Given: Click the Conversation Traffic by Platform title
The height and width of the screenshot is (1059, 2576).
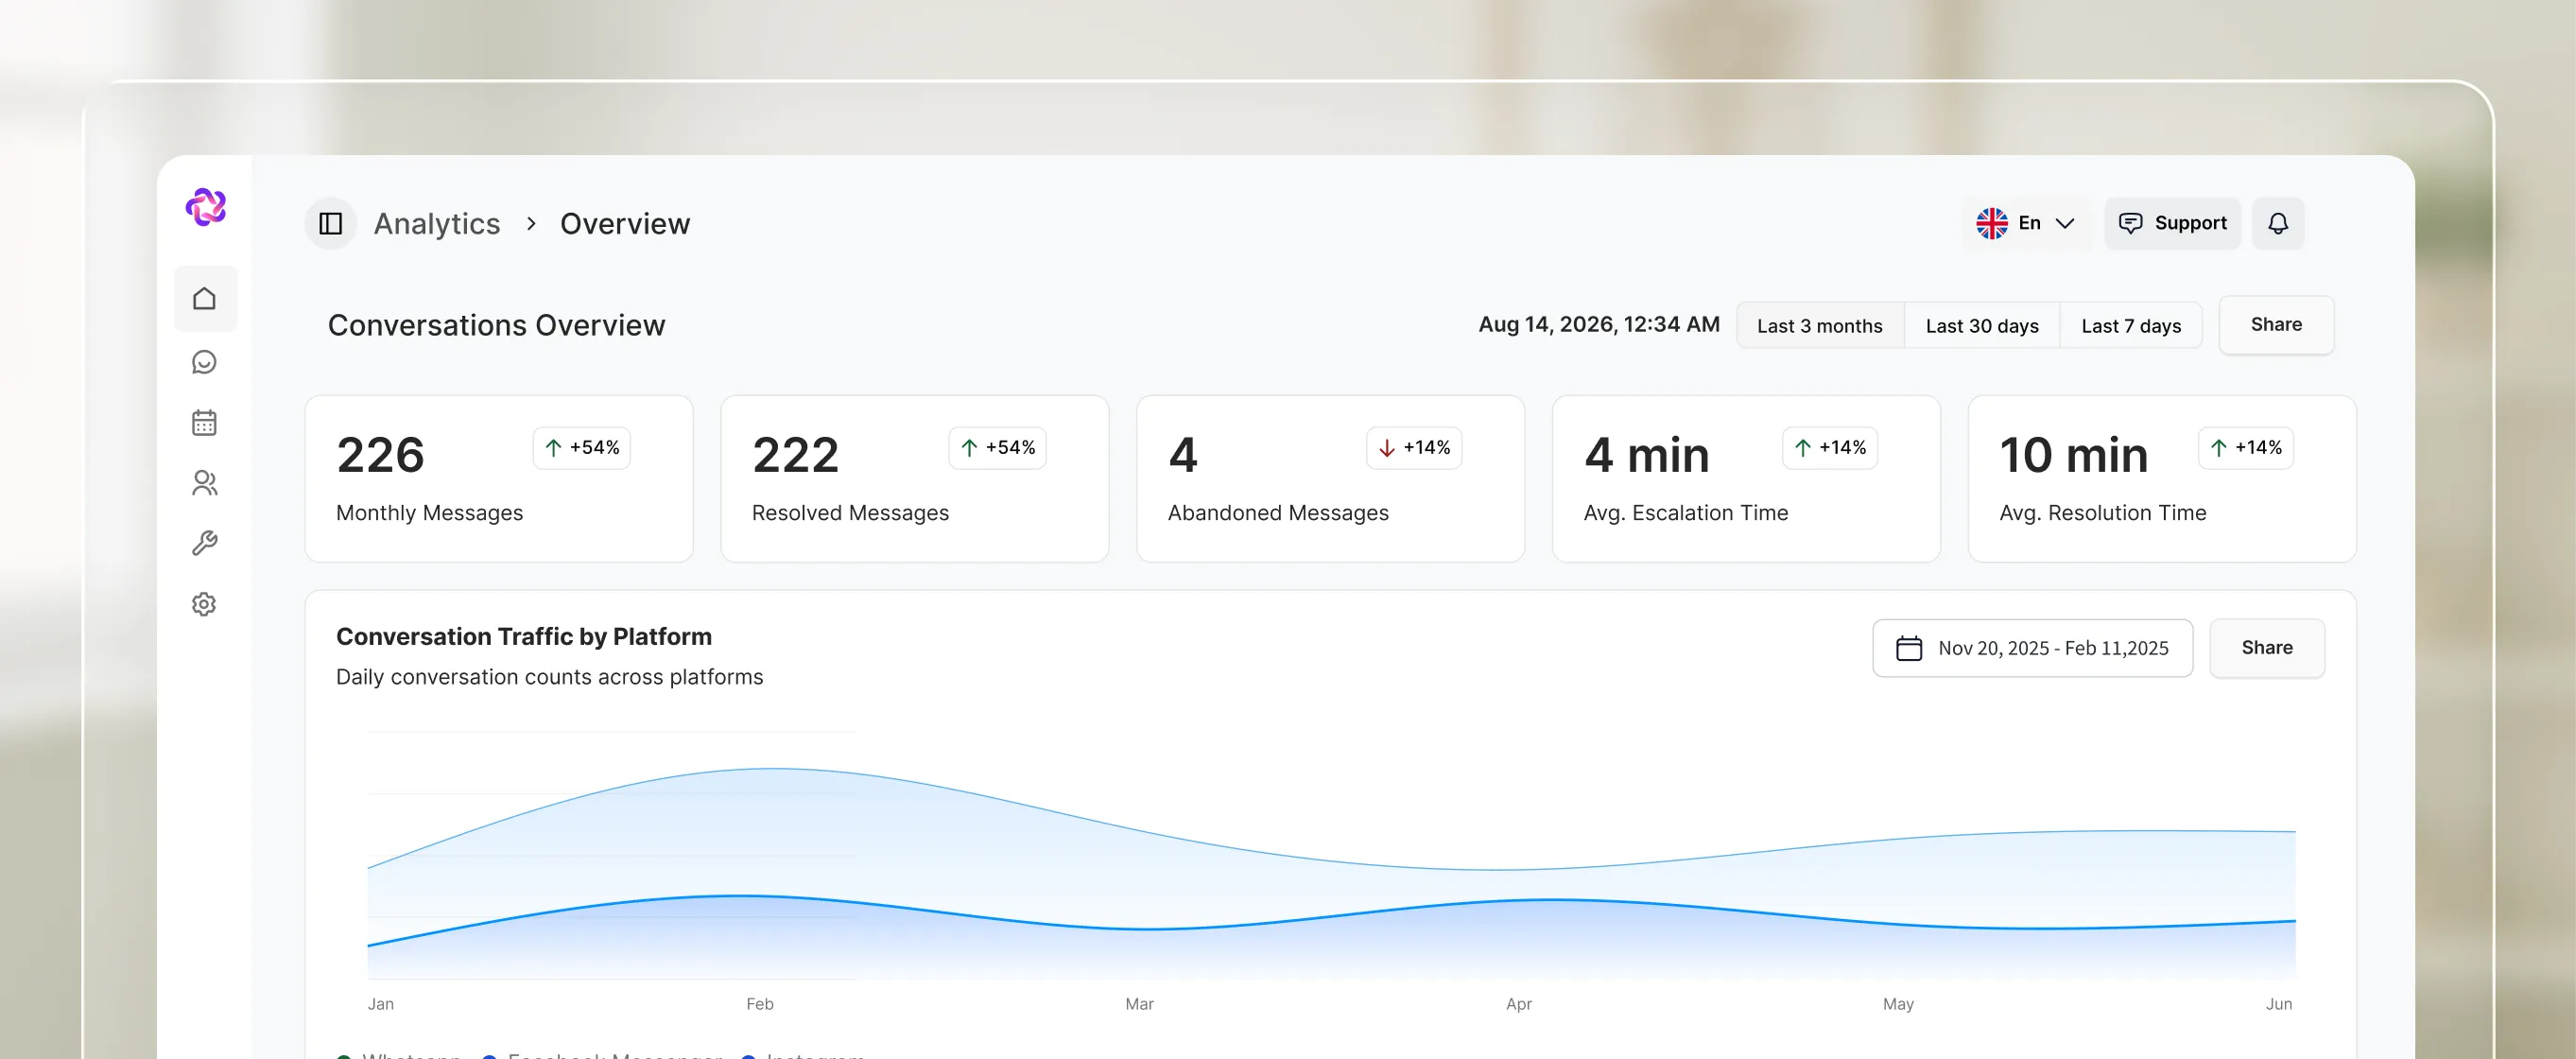Looking at the screenshot, I should coord(524,637).
